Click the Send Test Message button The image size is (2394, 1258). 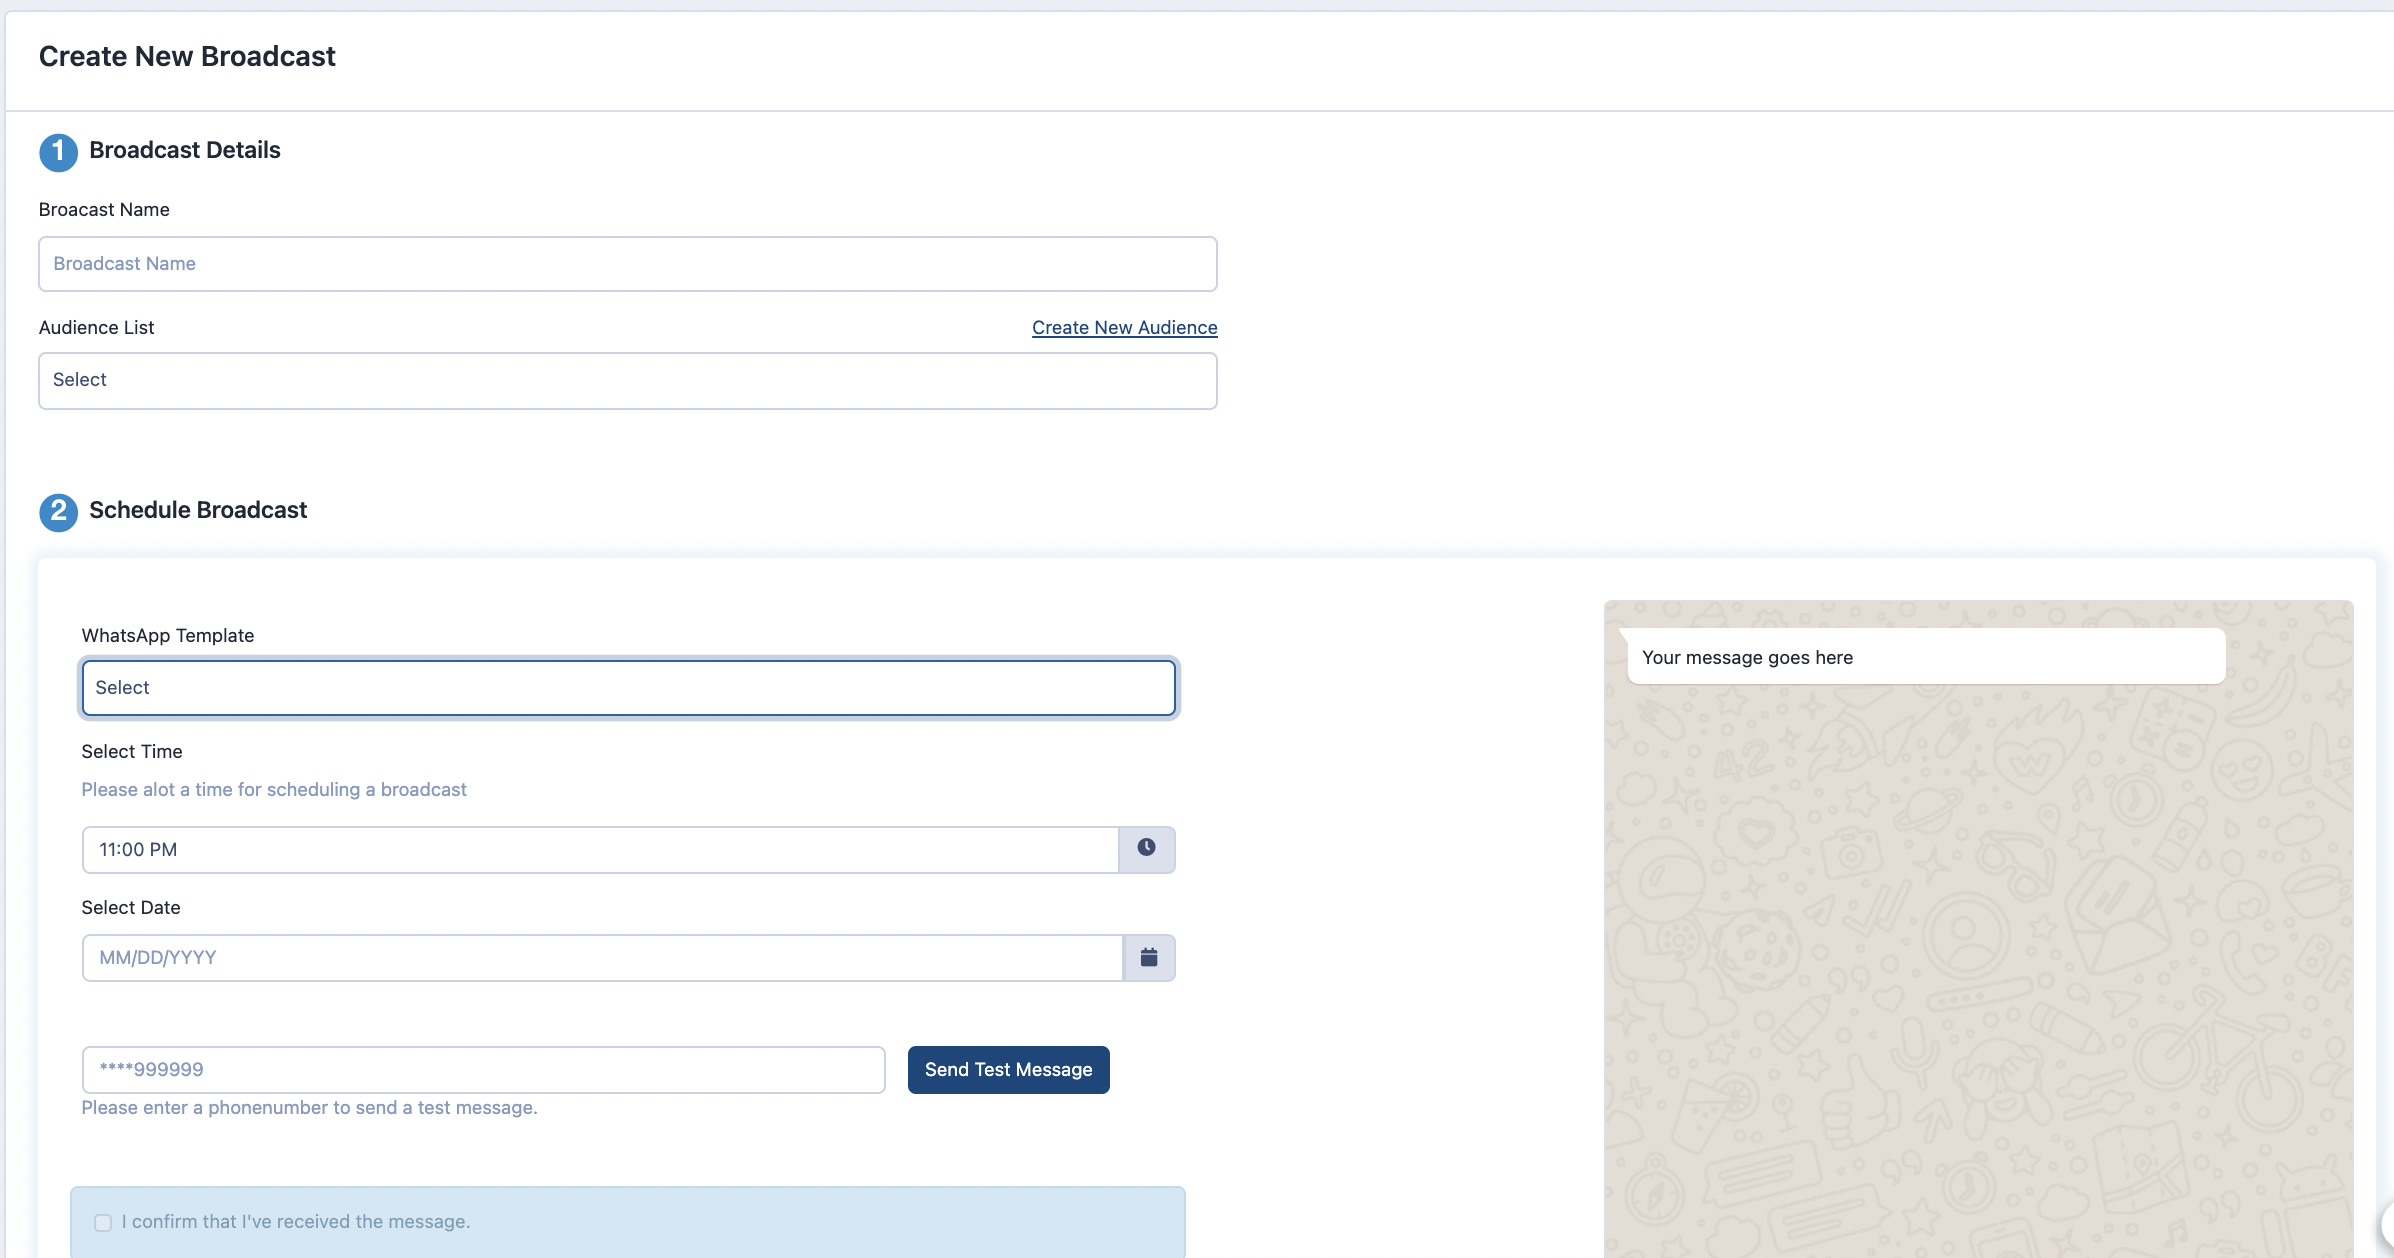tap(1008, 1069)
